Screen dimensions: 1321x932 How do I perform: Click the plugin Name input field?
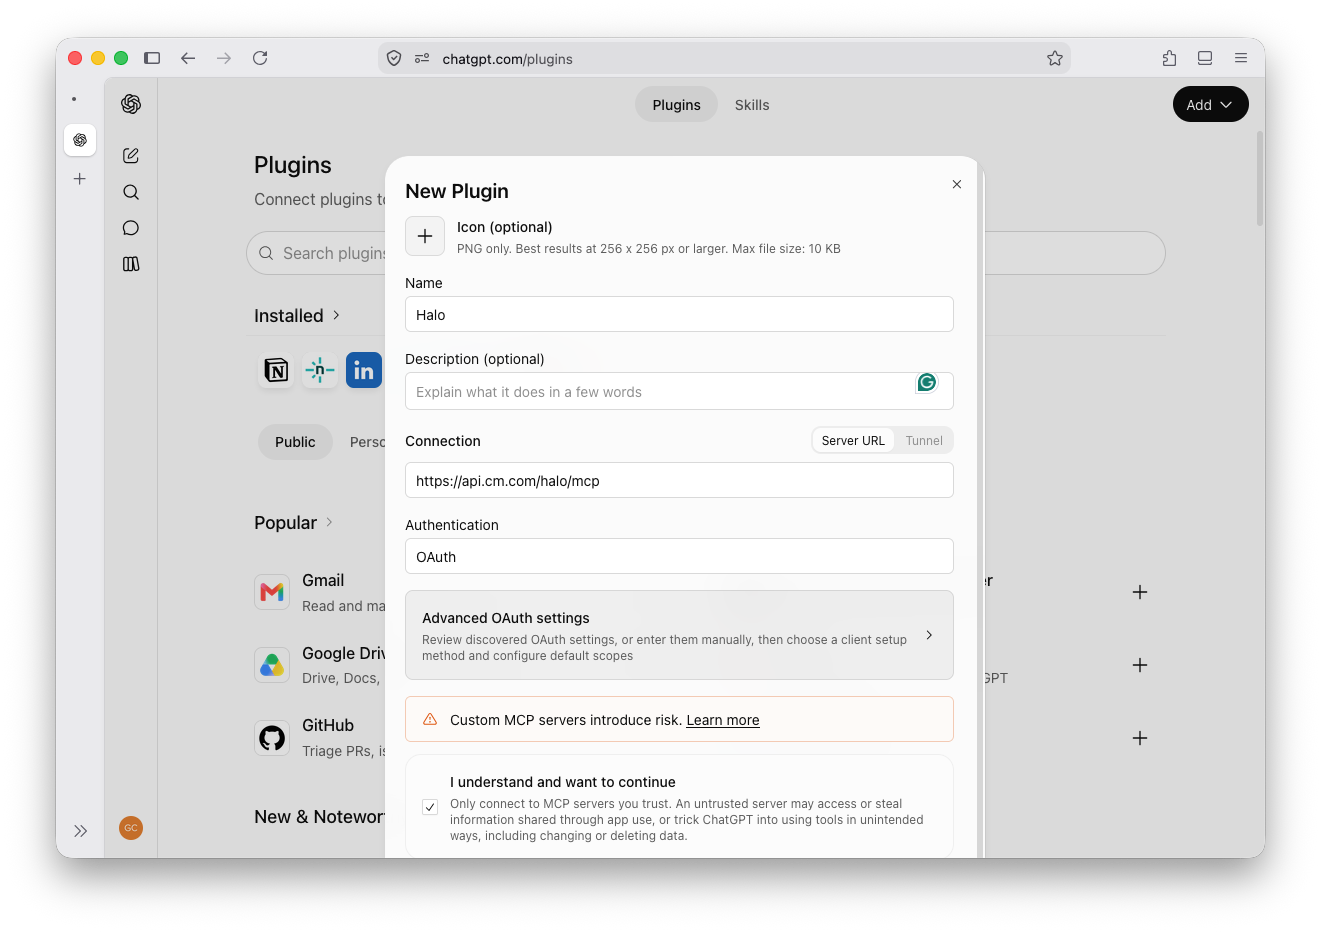[679, 314]
